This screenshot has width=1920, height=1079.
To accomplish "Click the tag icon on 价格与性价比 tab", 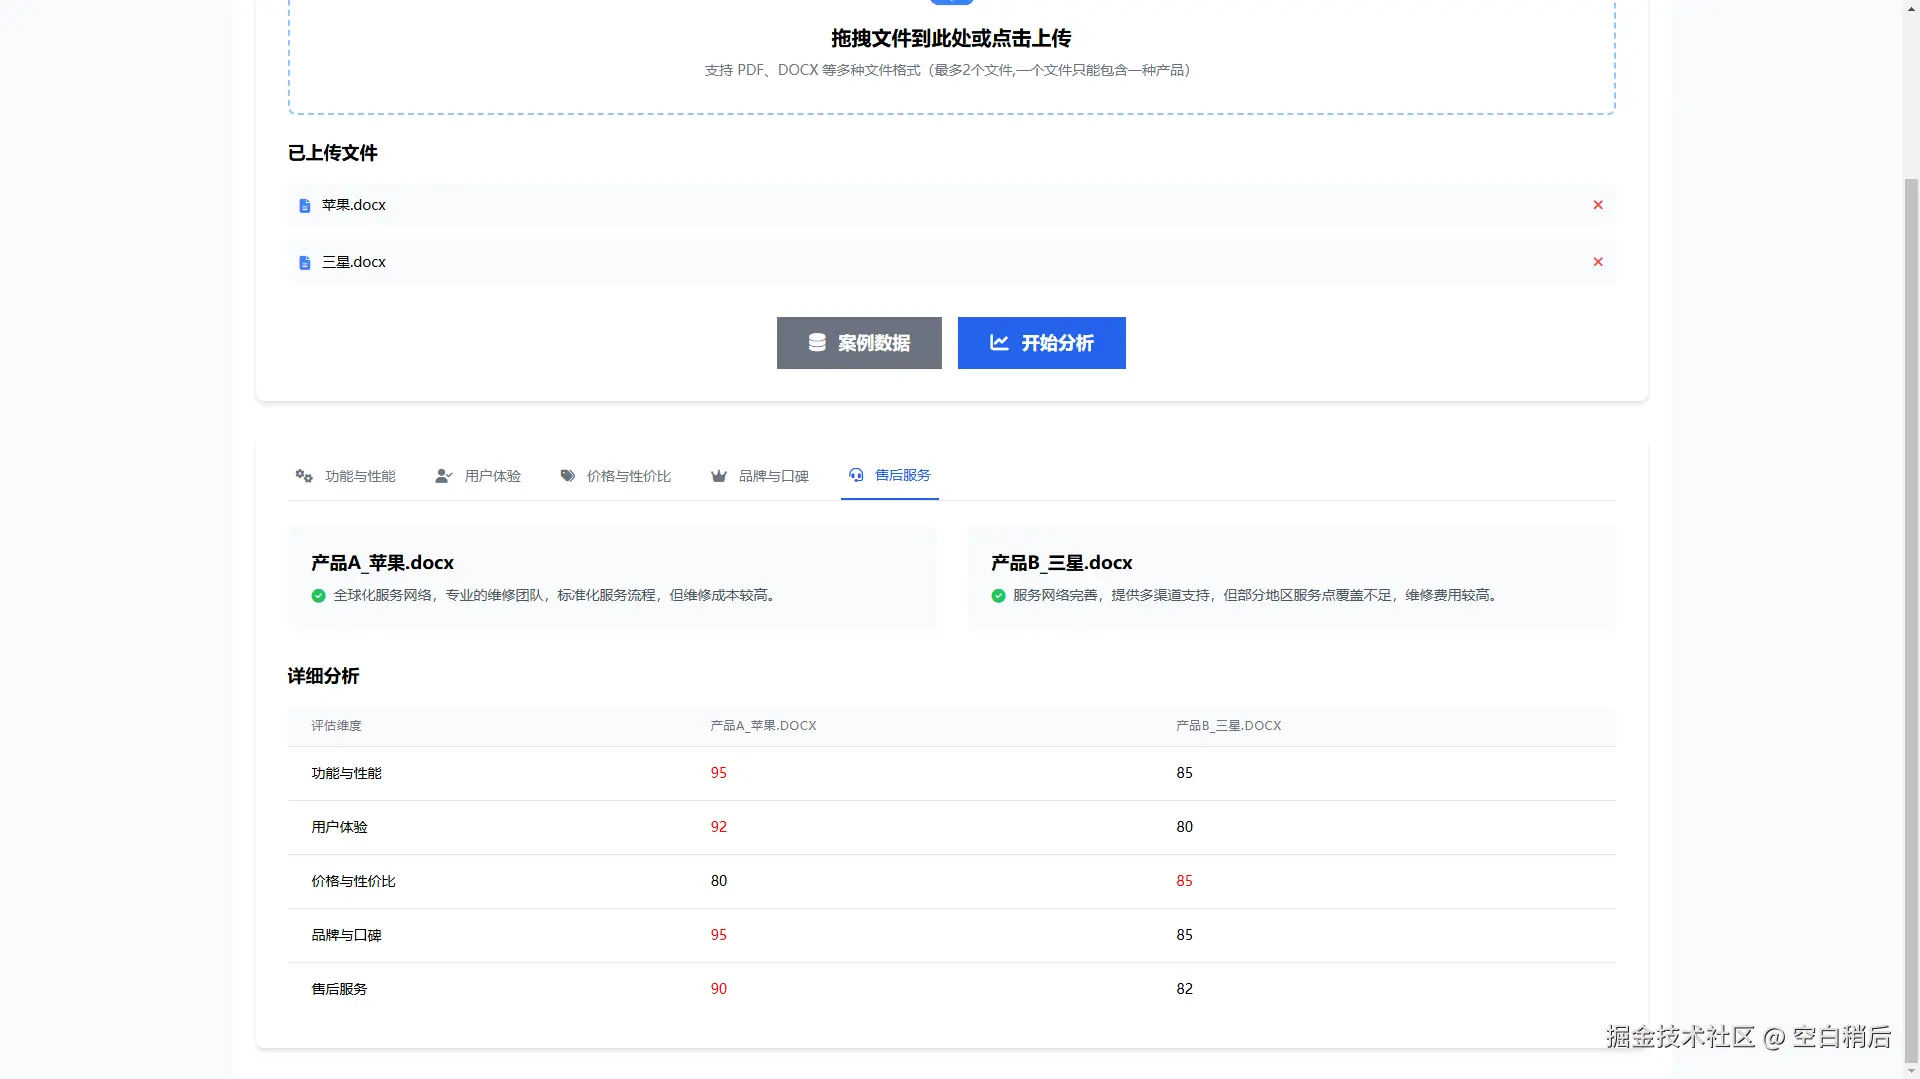I will 567,476.
